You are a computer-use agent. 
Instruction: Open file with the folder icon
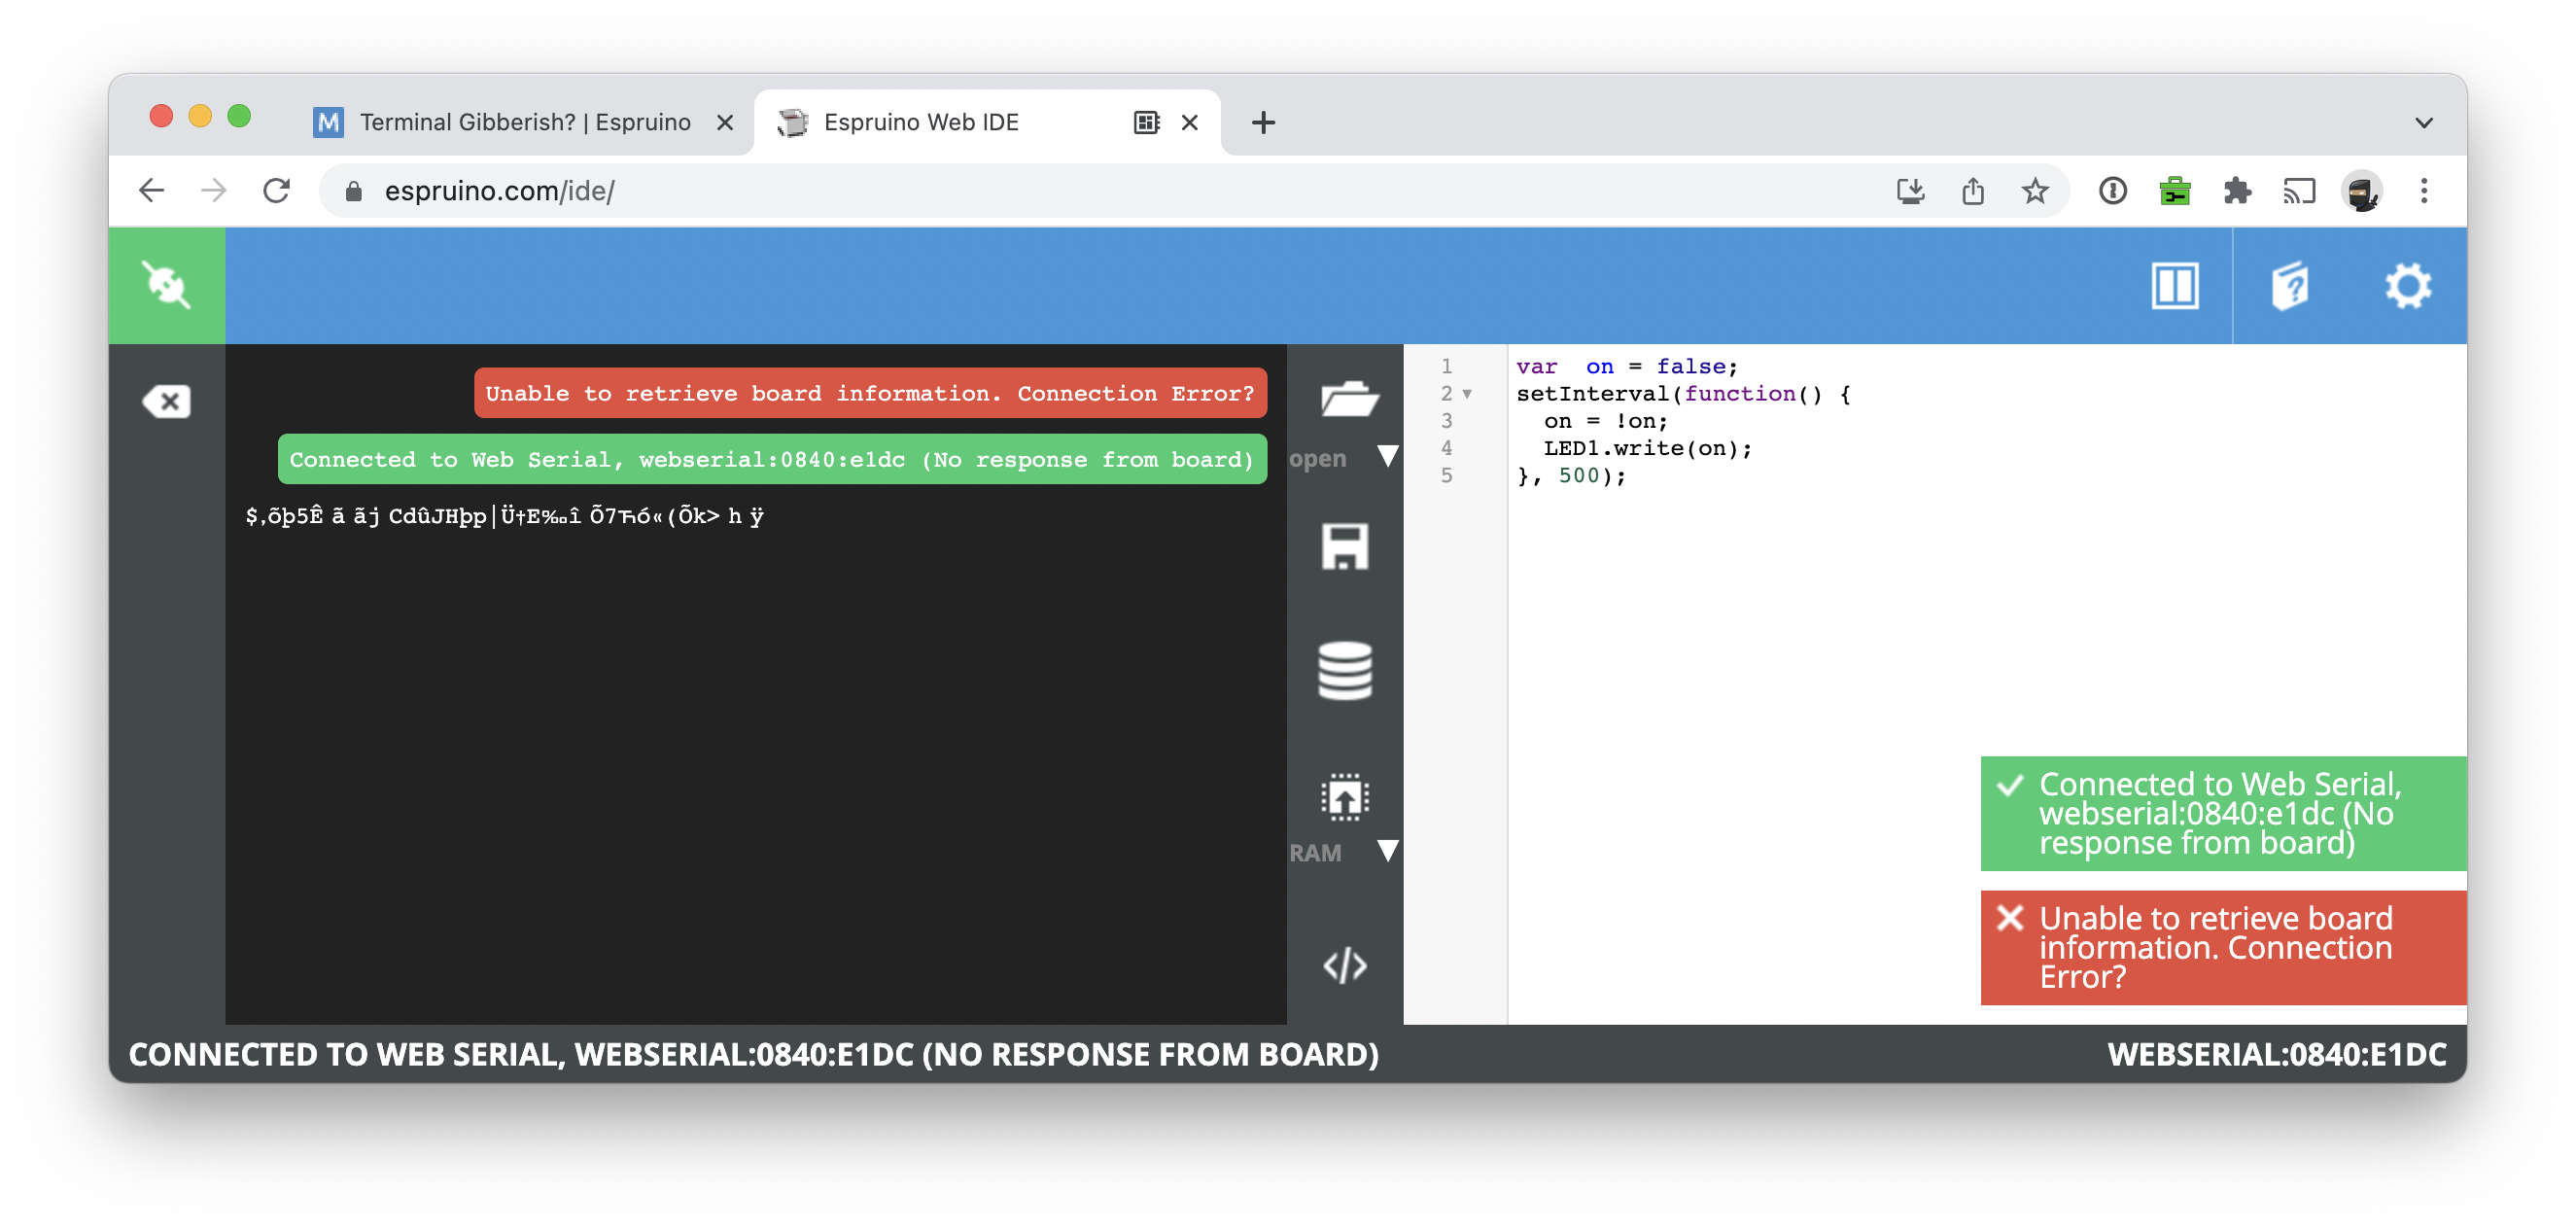1346,399
